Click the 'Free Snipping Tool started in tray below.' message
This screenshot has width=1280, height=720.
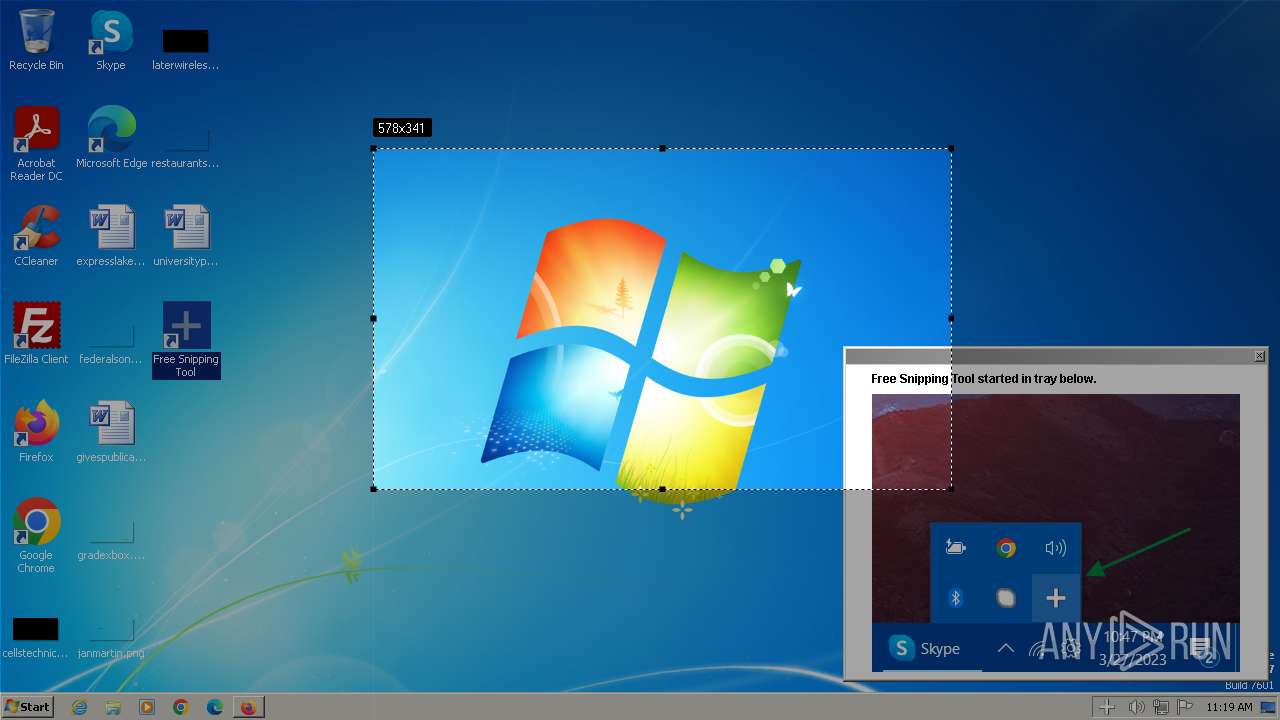pyautogui.click(x=983, y=379)
